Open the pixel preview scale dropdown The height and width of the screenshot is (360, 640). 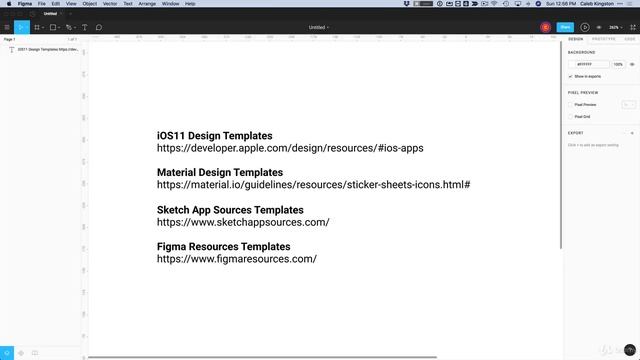coord(629,105)
